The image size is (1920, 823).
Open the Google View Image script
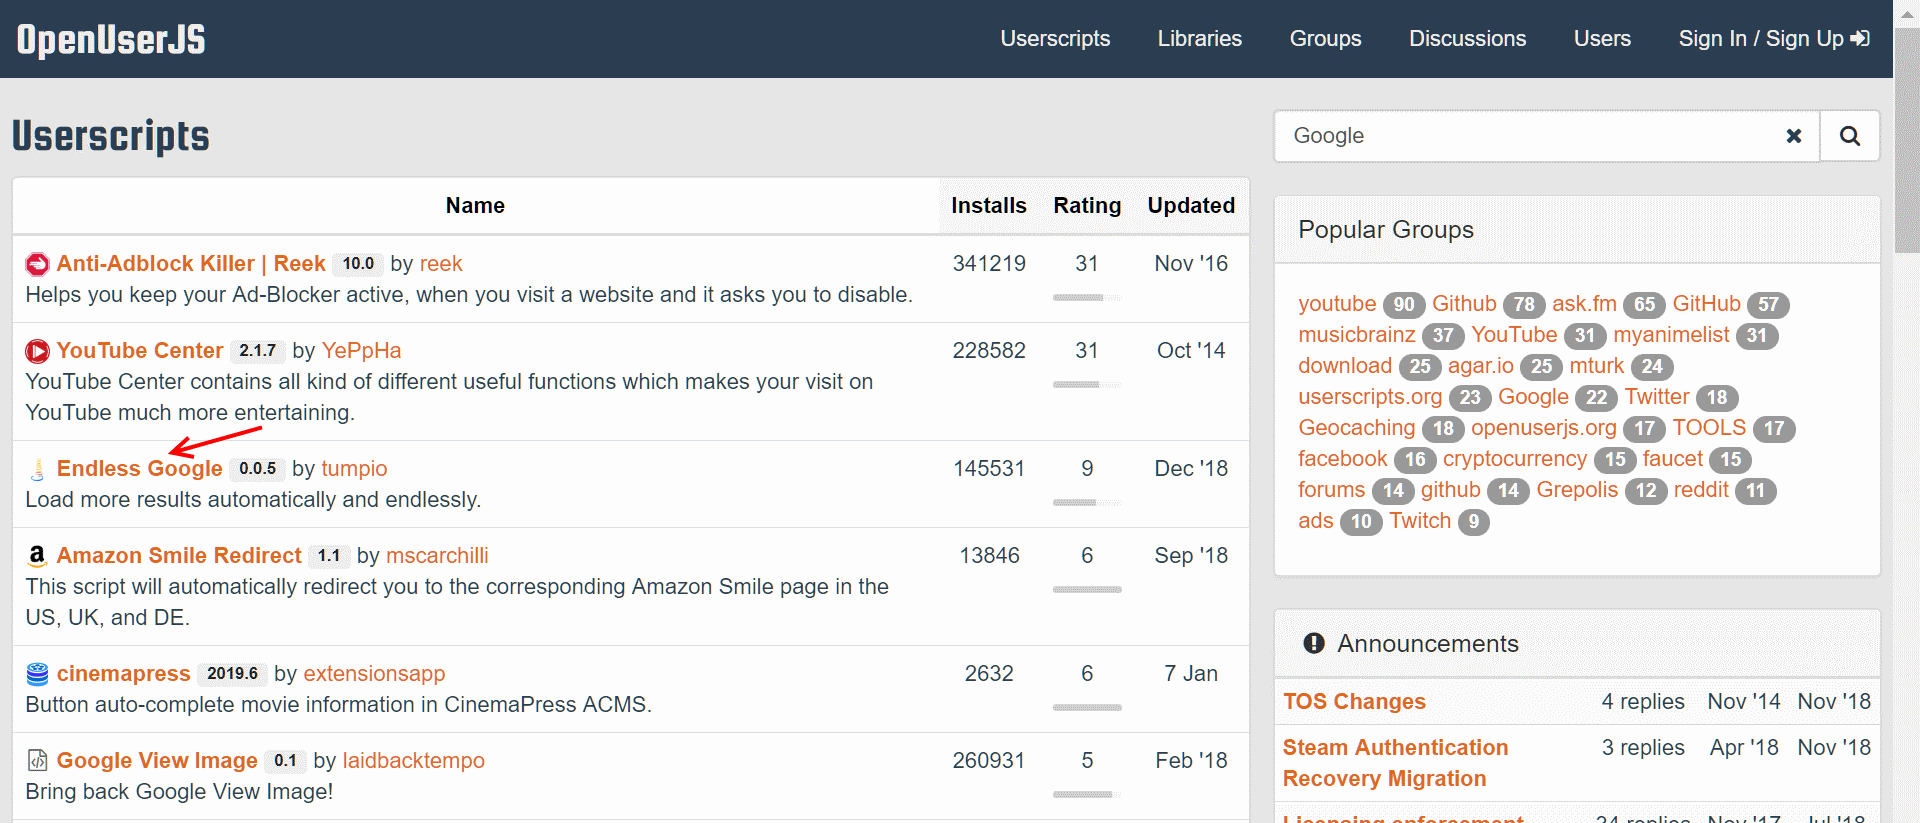point(157,761)
